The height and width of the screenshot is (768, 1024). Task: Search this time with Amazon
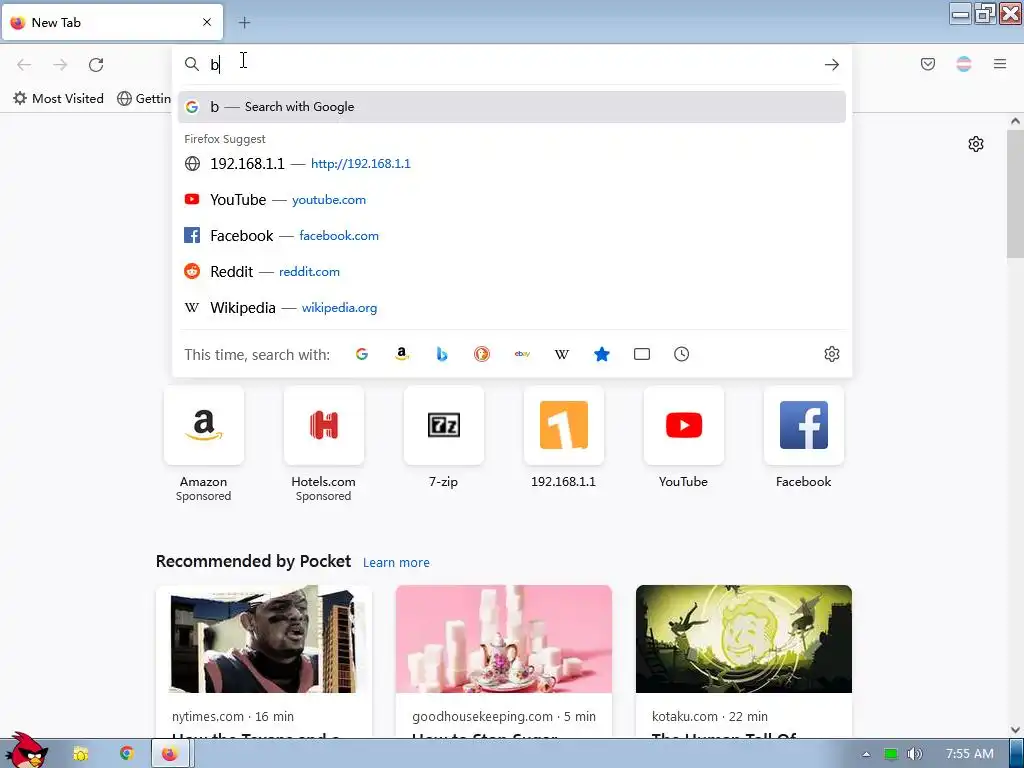tap(402, 354)
